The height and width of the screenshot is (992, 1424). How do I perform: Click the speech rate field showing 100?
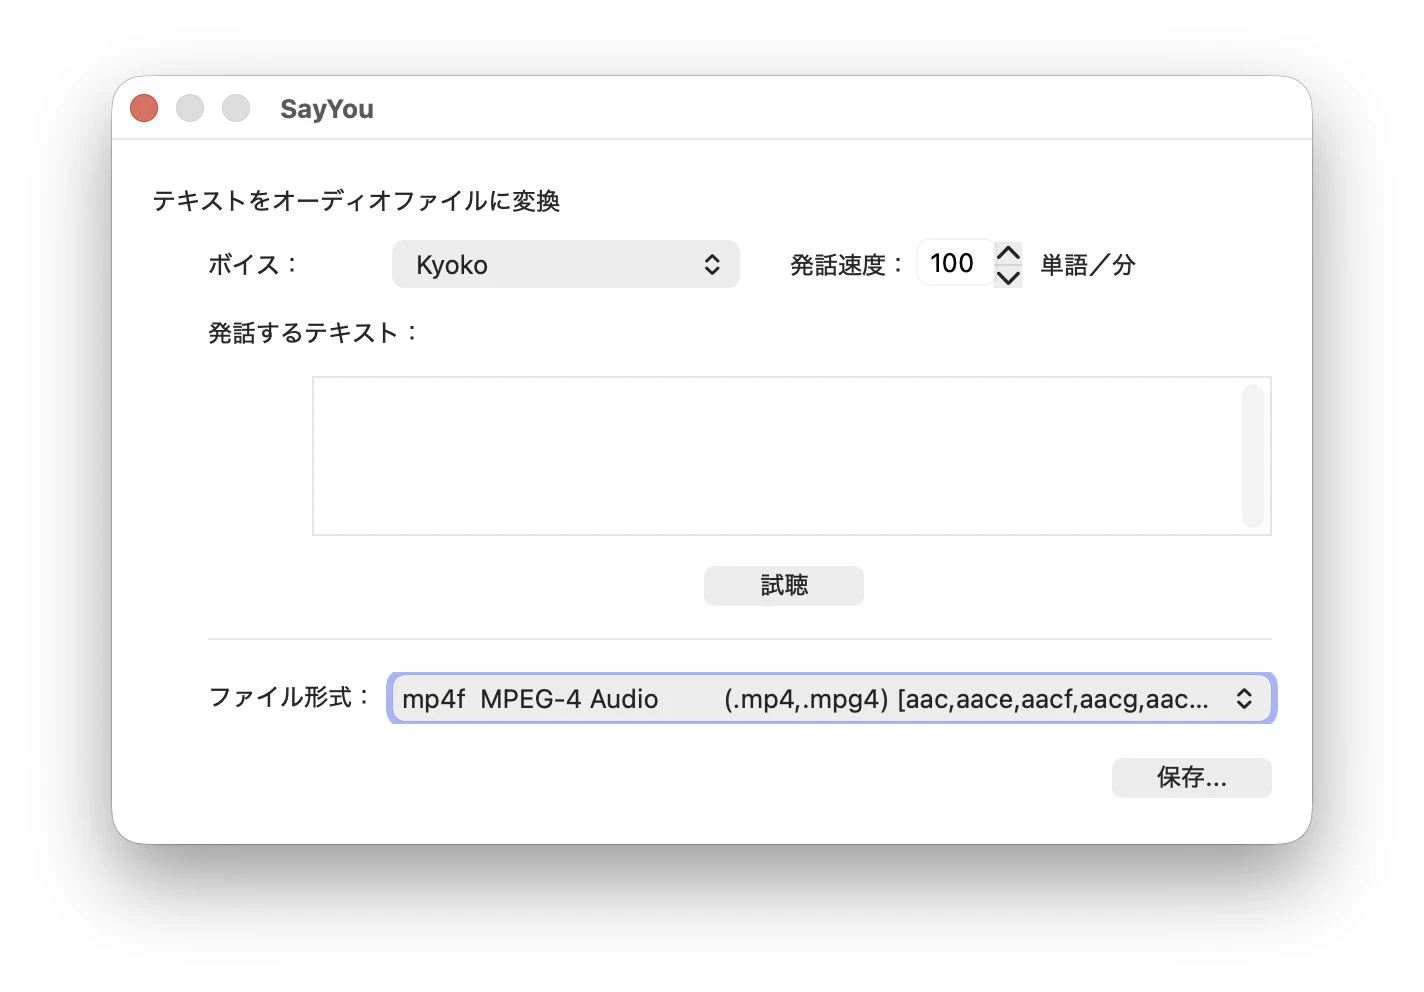click(x=955, y=263)
